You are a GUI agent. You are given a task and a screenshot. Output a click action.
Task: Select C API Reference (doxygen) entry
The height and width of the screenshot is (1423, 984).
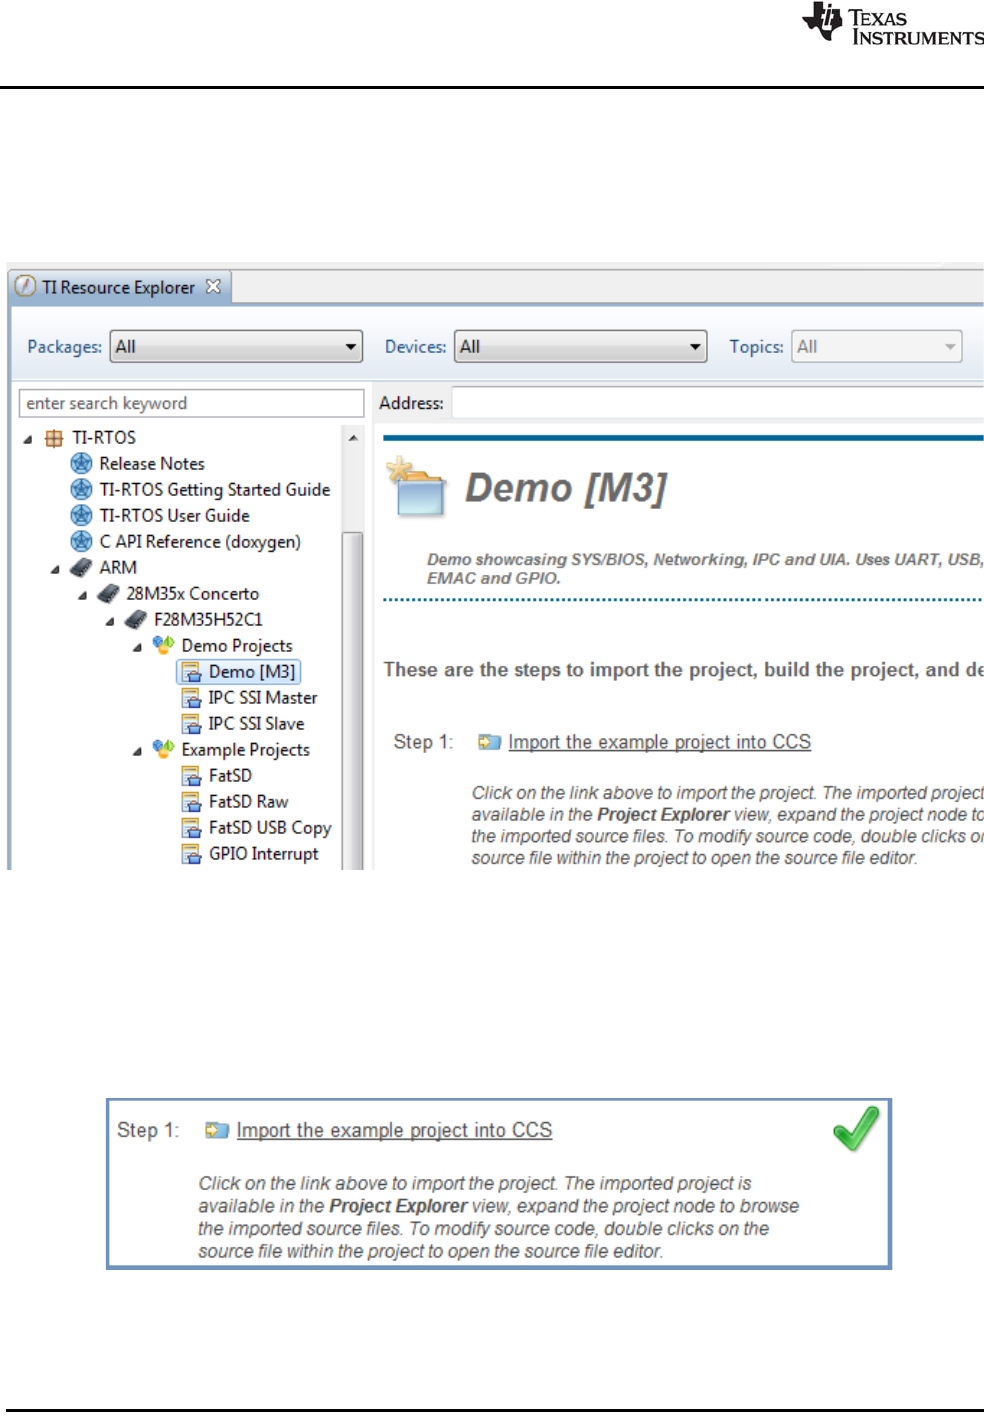click(x=200, y=541)
